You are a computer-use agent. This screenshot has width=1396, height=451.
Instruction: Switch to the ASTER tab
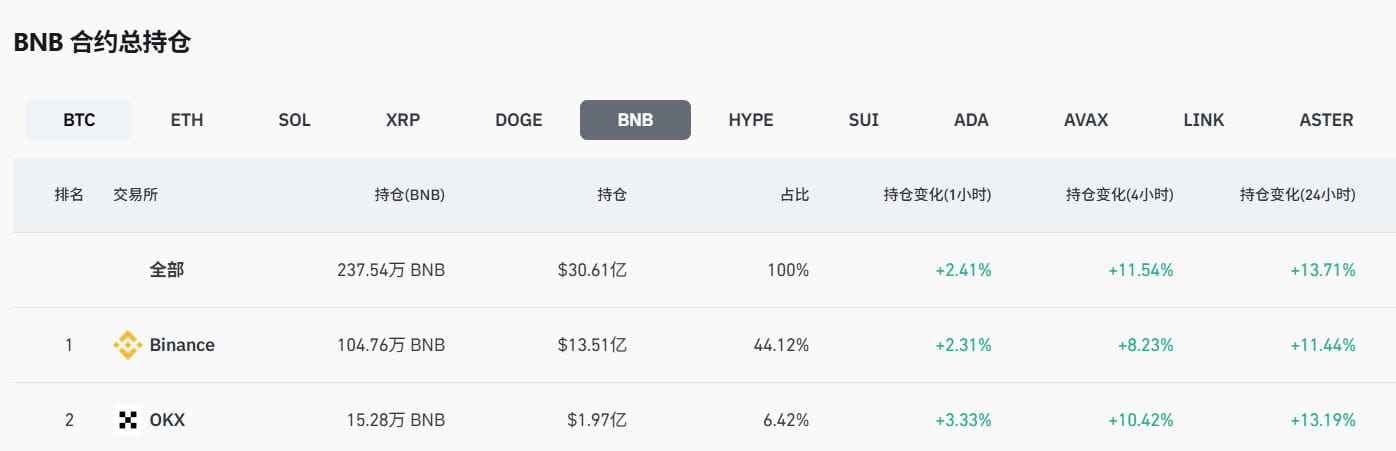click(1326, 120)
